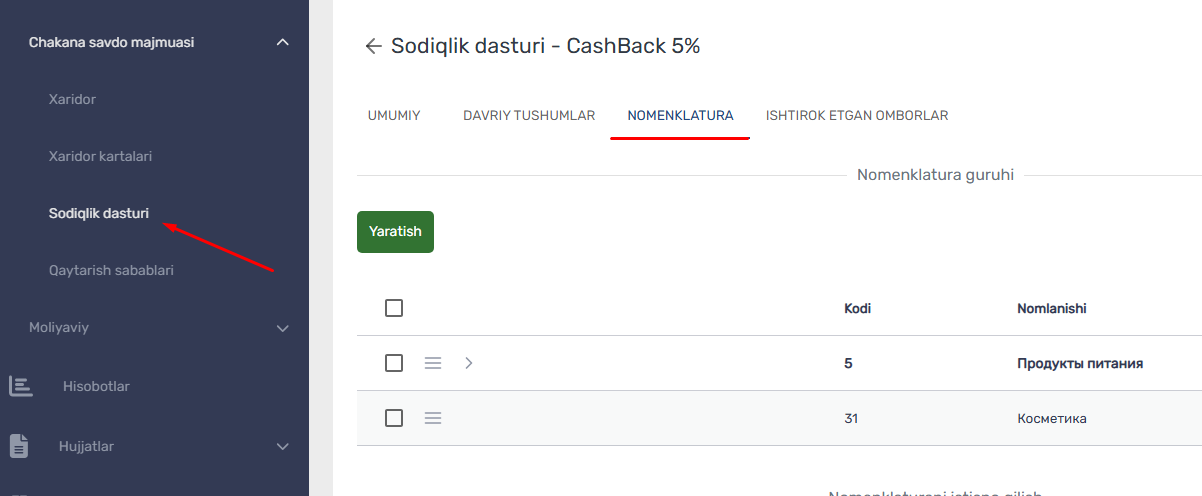Image resolution: width=1202 pixels, height=496 pixels.
Task: Open Xaridor kartalari in sidebar
Action: (100, 157)
